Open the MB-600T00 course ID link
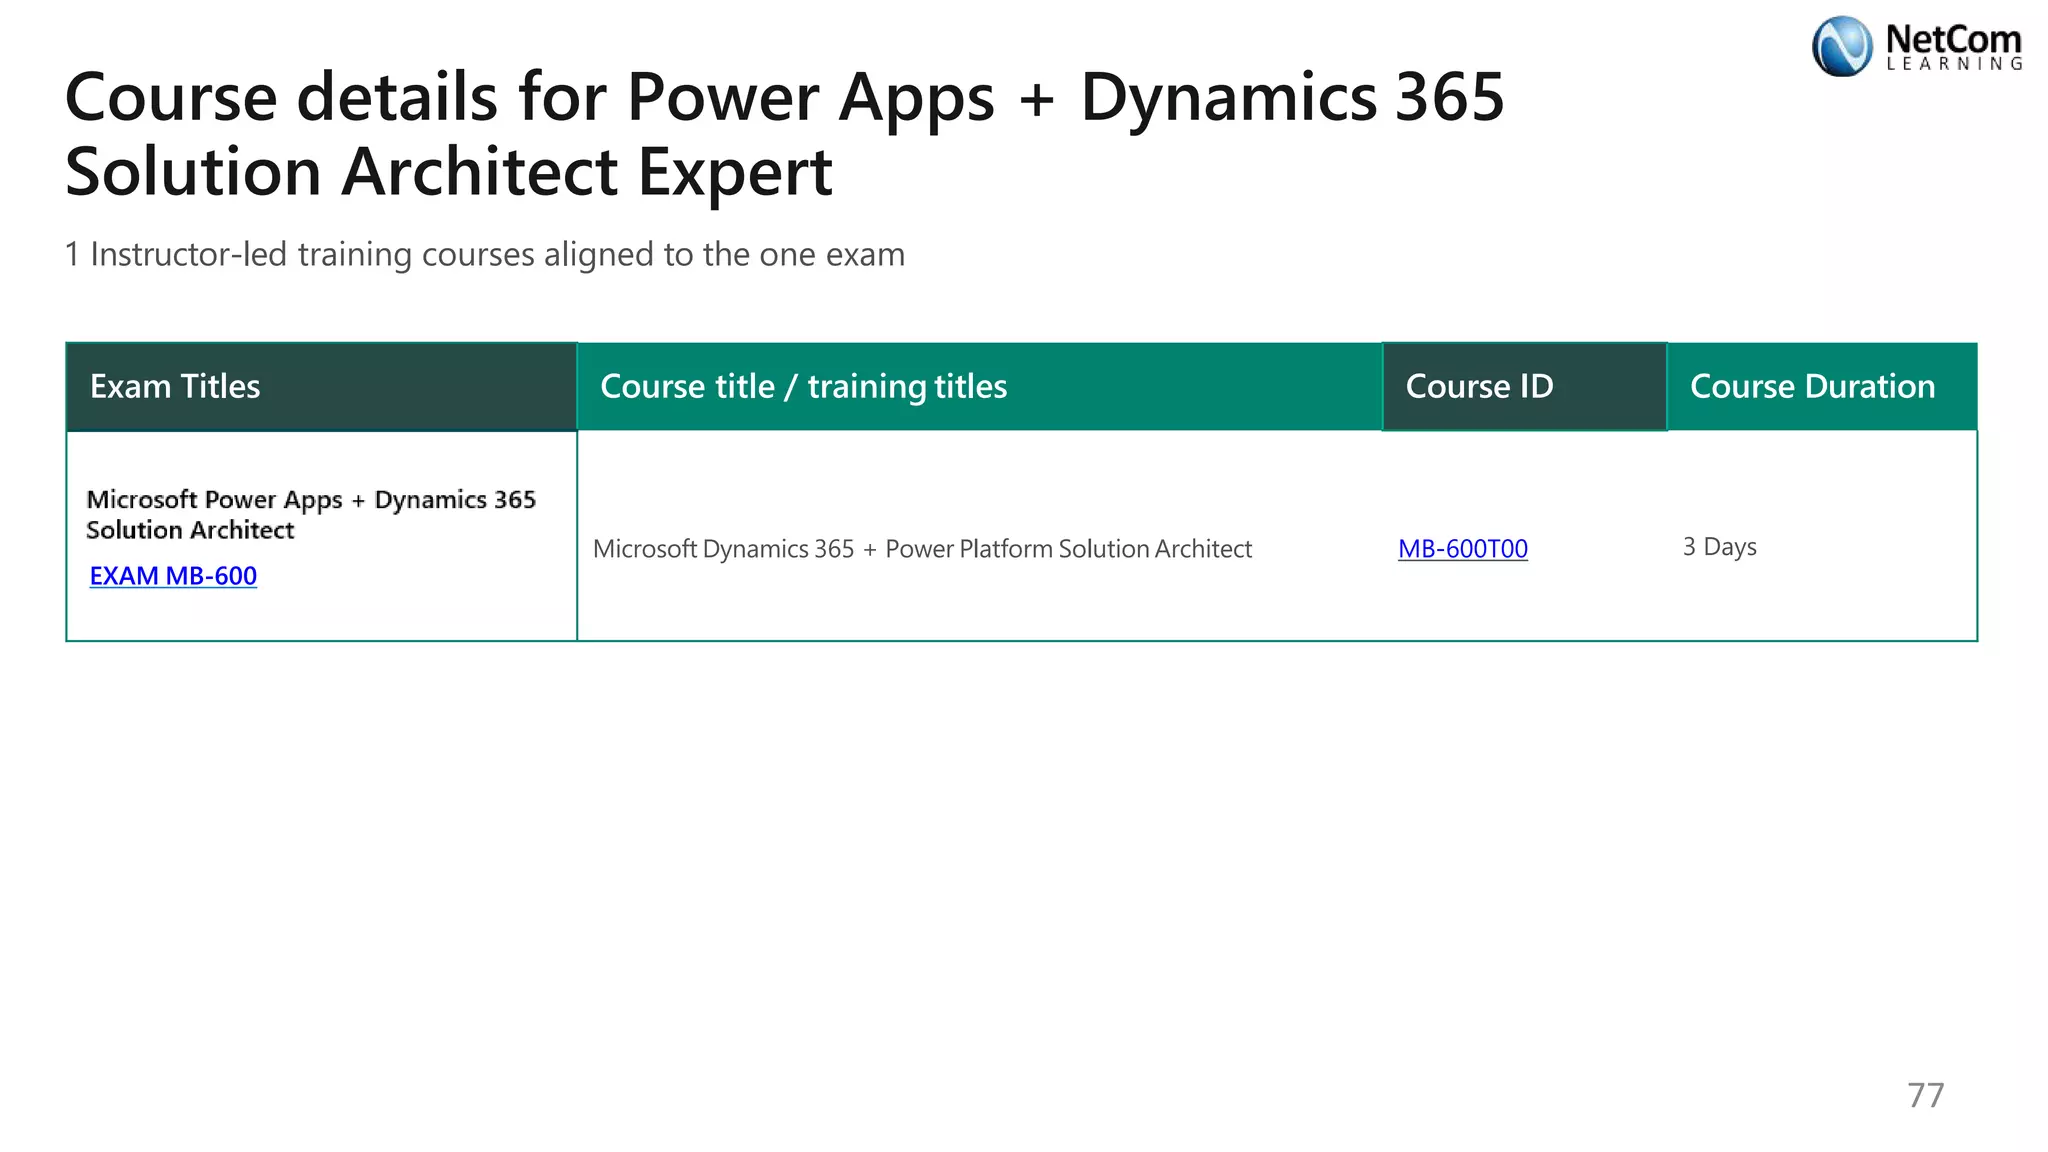2048x1152 pixels. click(1463, 549)
